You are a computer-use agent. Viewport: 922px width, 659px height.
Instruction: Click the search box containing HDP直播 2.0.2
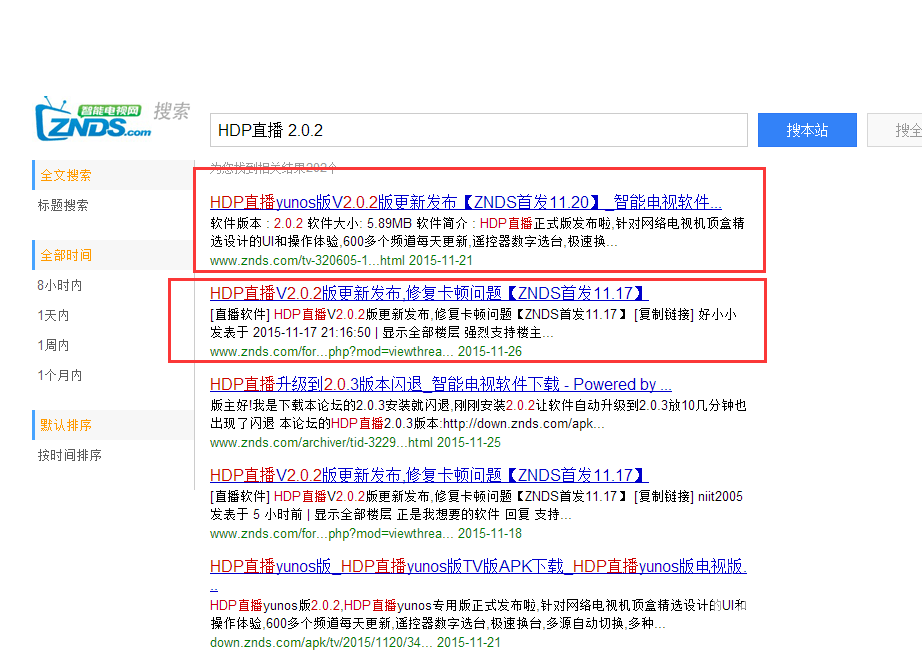coord(478,131)
